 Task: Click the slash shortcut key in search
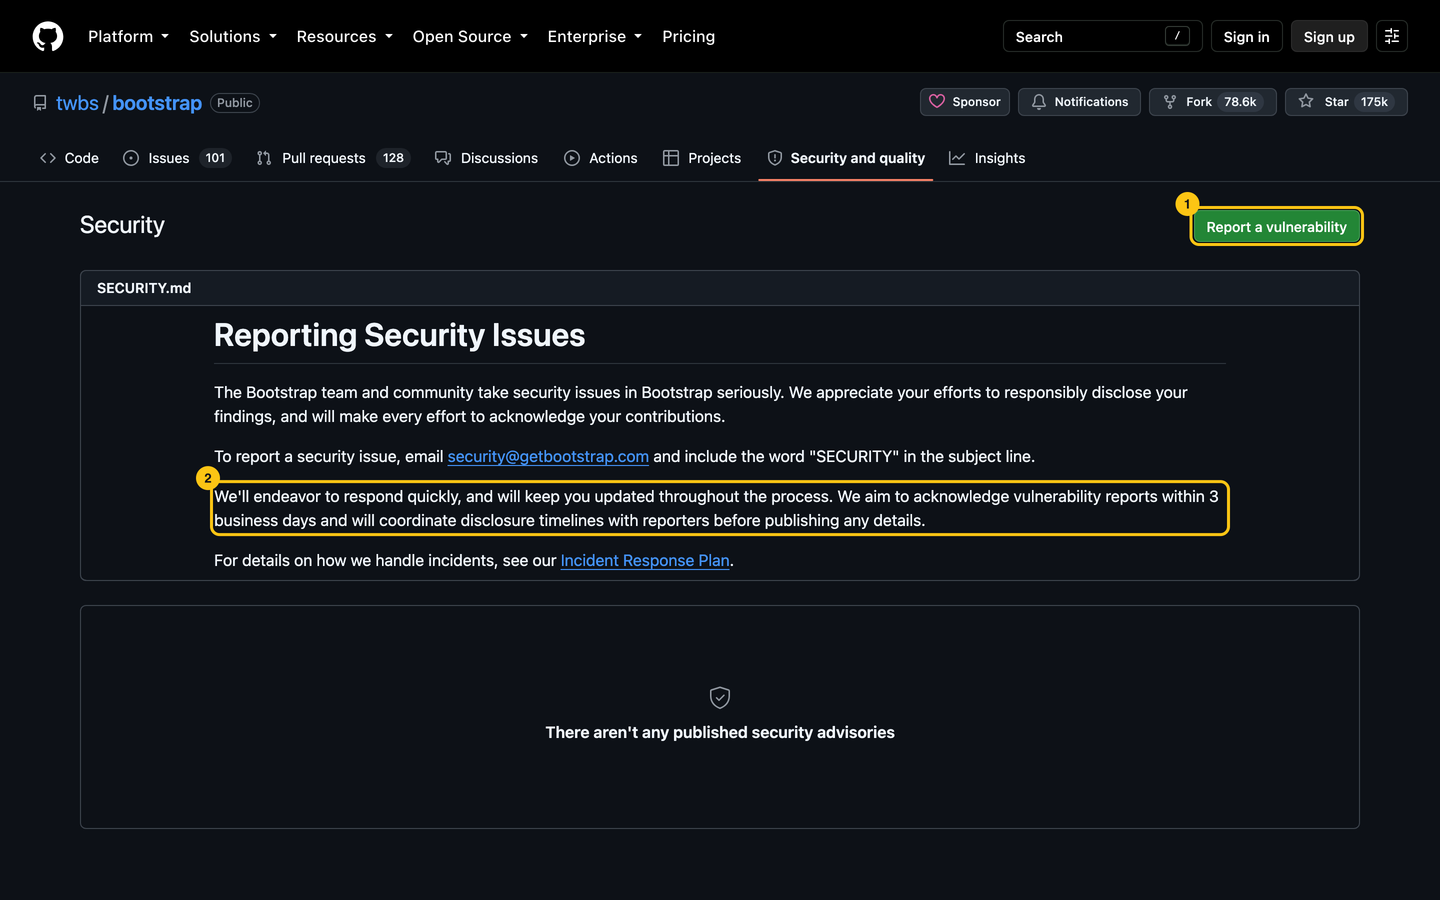tap(1177, 36)
